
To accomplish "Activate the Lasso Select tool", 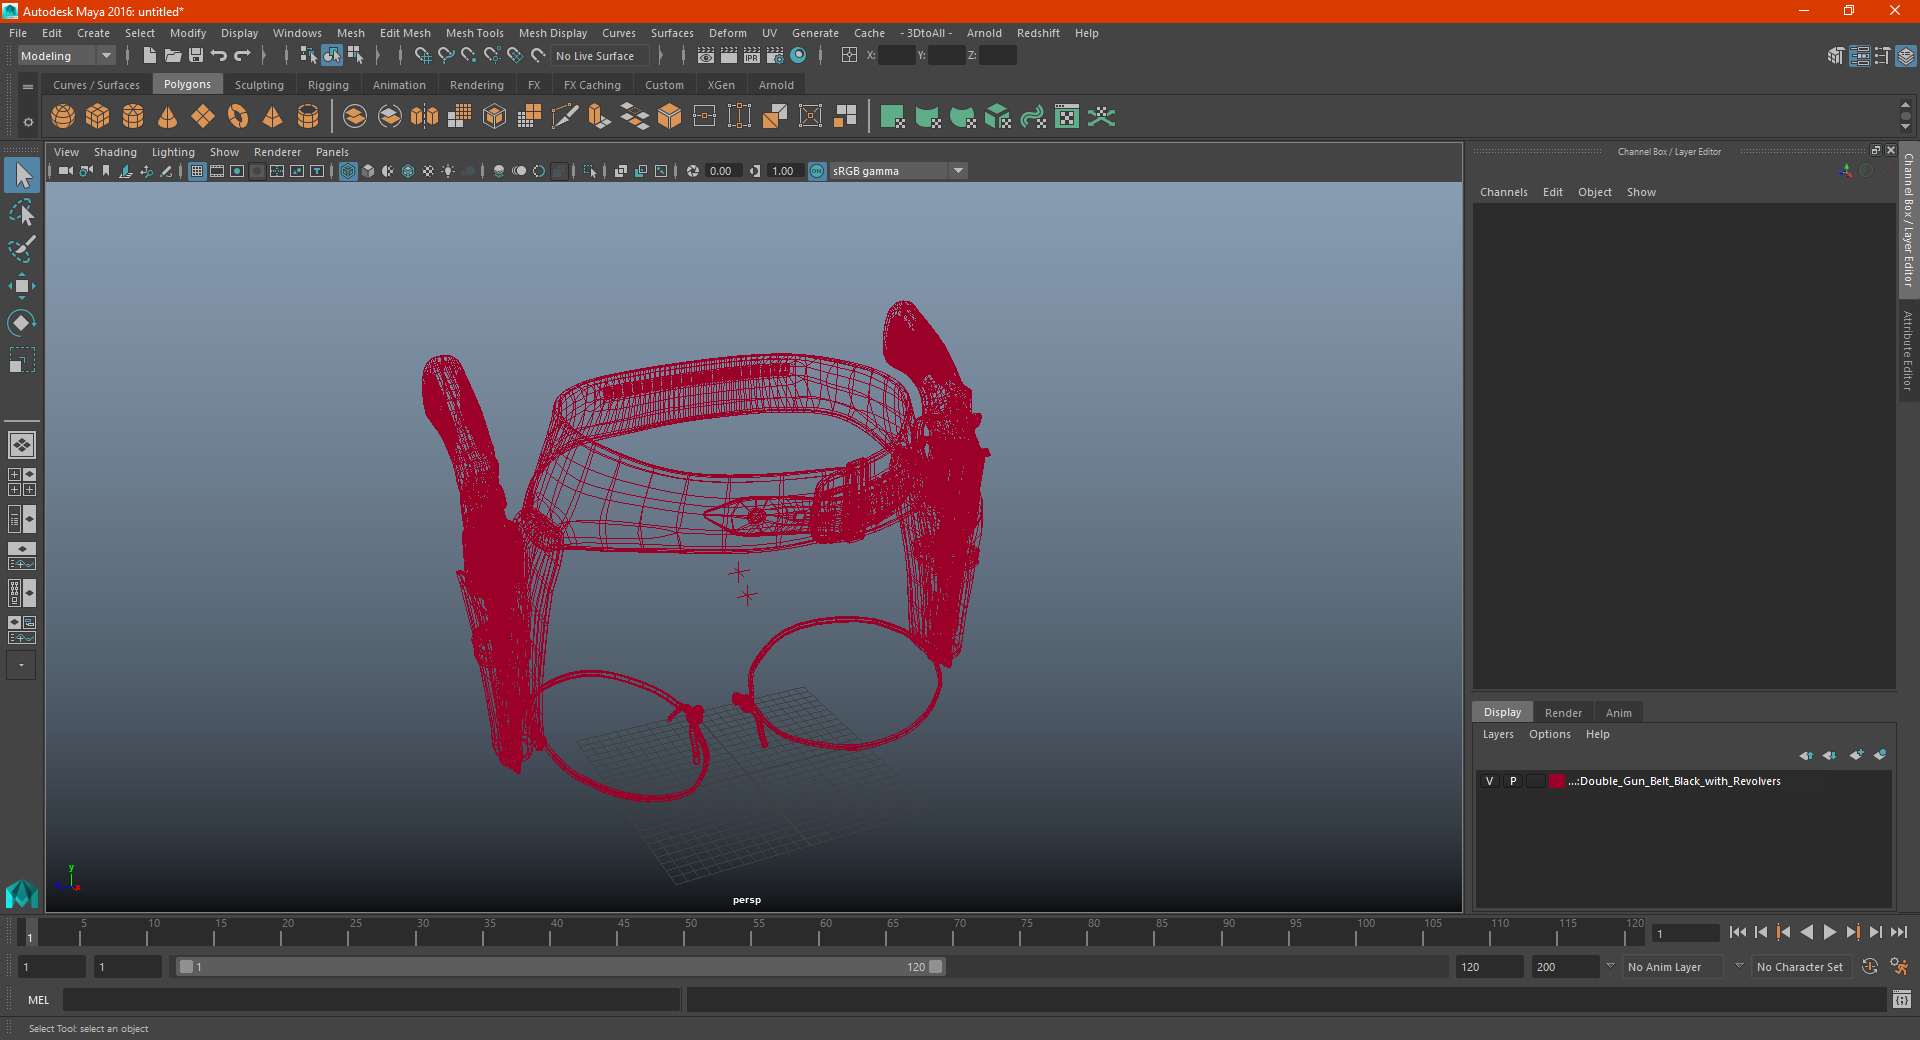I will [x=22, y=212].
